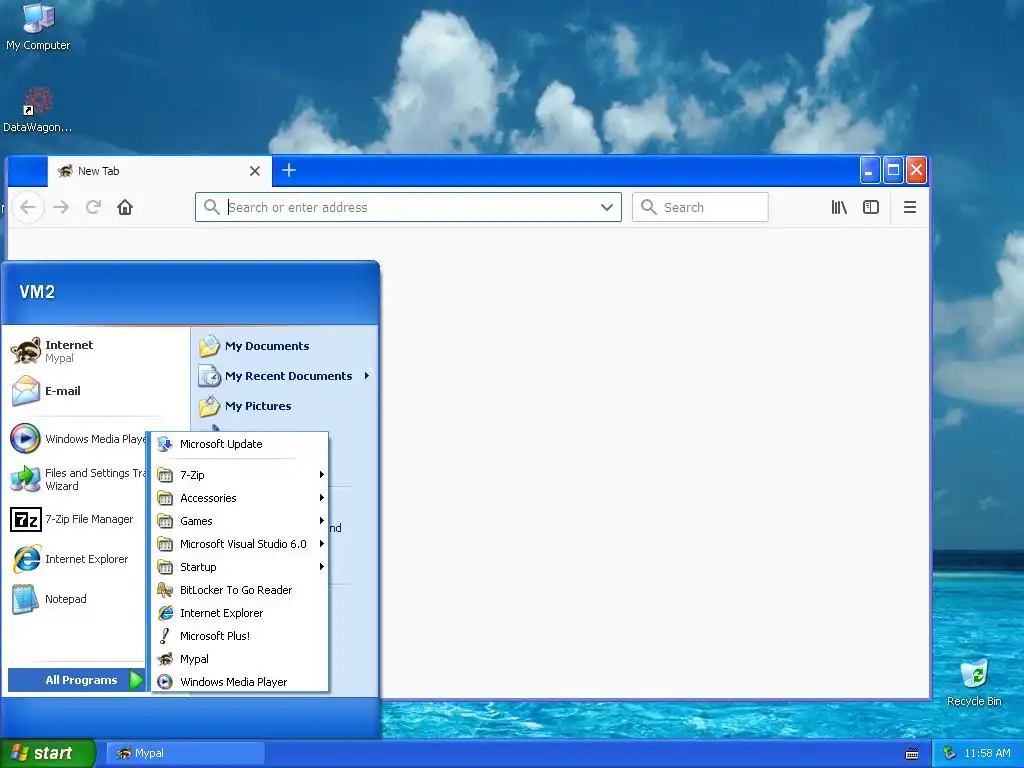The image size is (1024, 768).
Task: Select Microsoft Update in programs list
Action: 240,444
